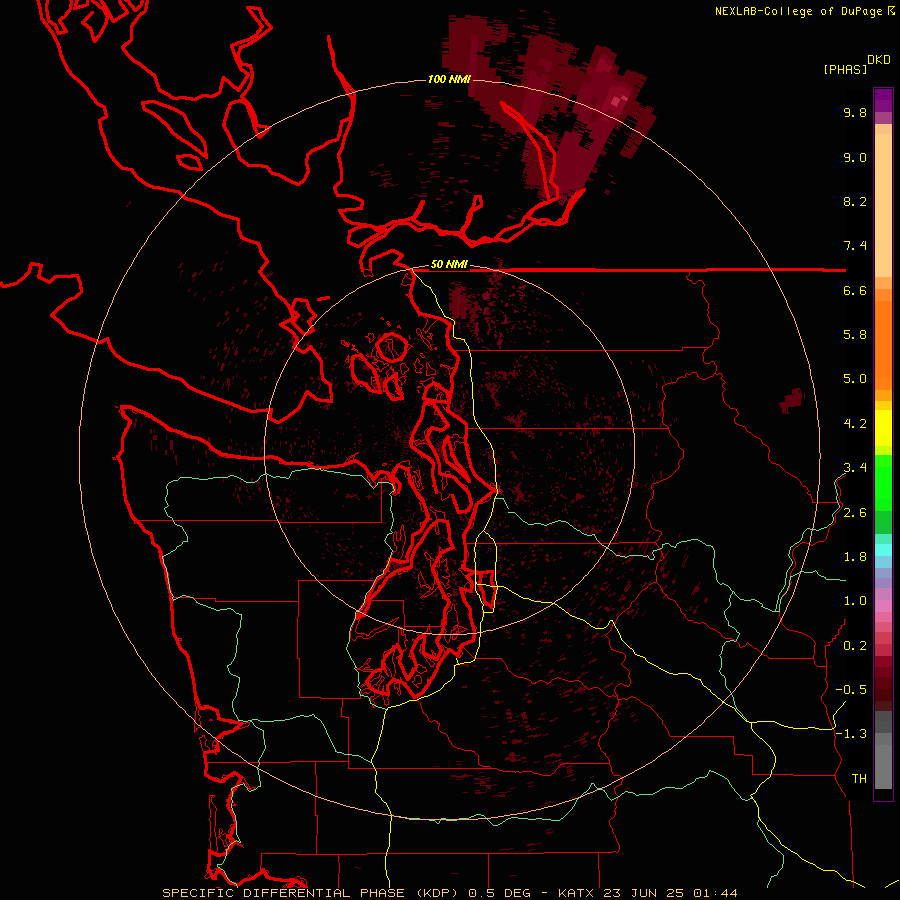The width and height of the screenshot is (900, 900).
Task: Click the [PHAS] label above color scale
Action: click(x=844, y=69)
